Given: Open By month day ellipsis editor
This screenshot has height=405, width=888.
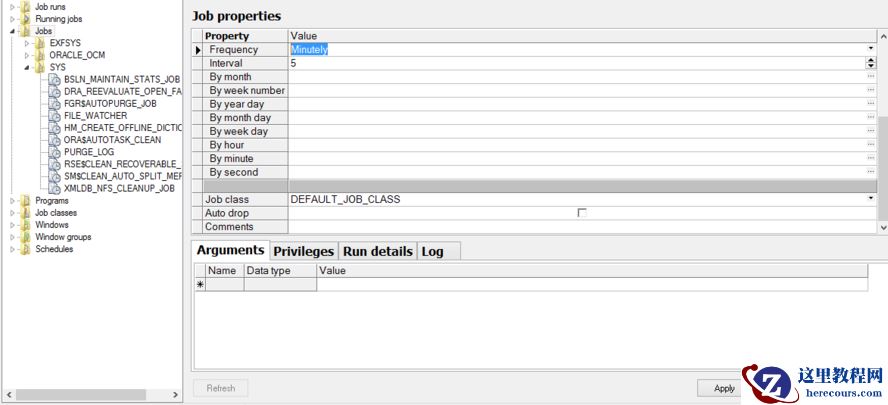Looking at the screenshot, I should coord(871,117).
